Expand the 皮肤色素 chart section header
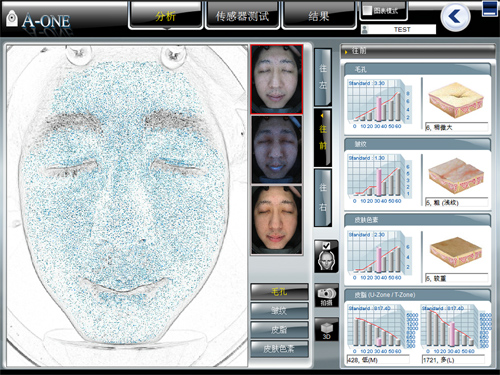 (417, 220)
